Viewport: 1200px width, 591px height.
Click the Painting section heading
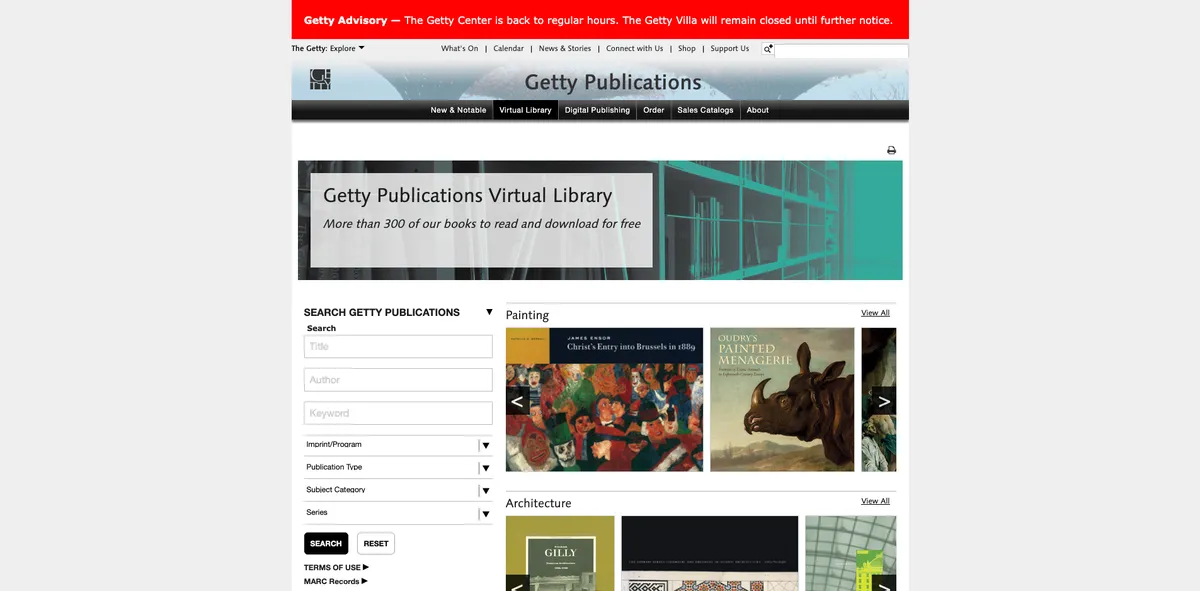click(527, 315)
